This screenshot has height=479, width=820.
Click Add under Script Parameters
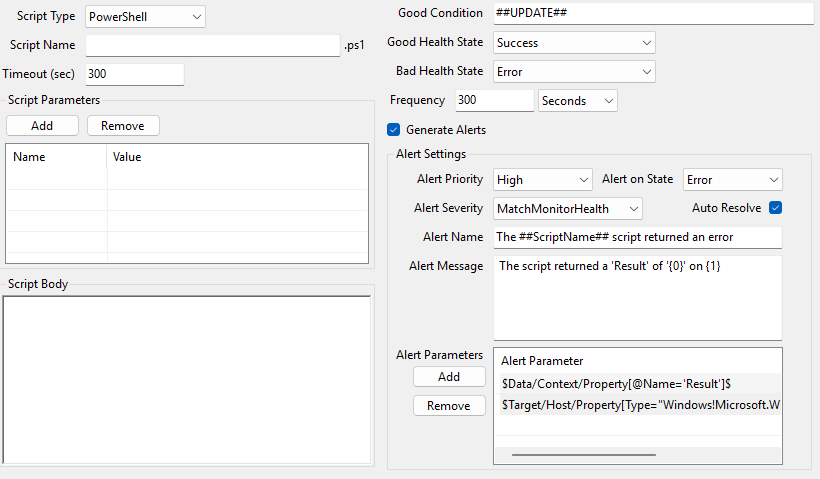(x=42, y=126)
